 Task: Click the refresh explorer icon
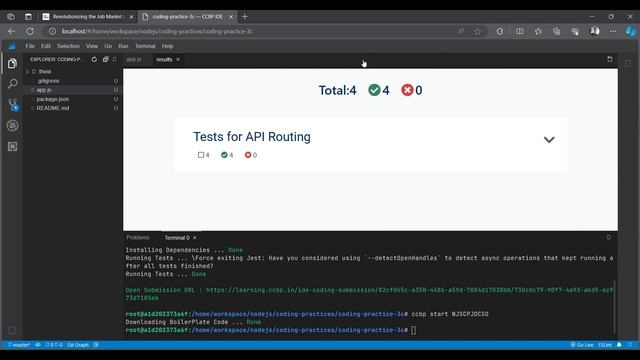tap(94, 60)
